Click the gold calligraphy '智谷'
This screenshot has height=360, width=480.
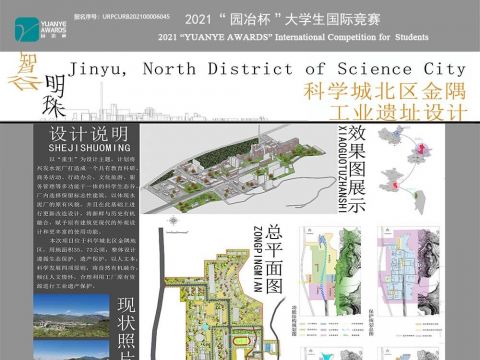25,71
